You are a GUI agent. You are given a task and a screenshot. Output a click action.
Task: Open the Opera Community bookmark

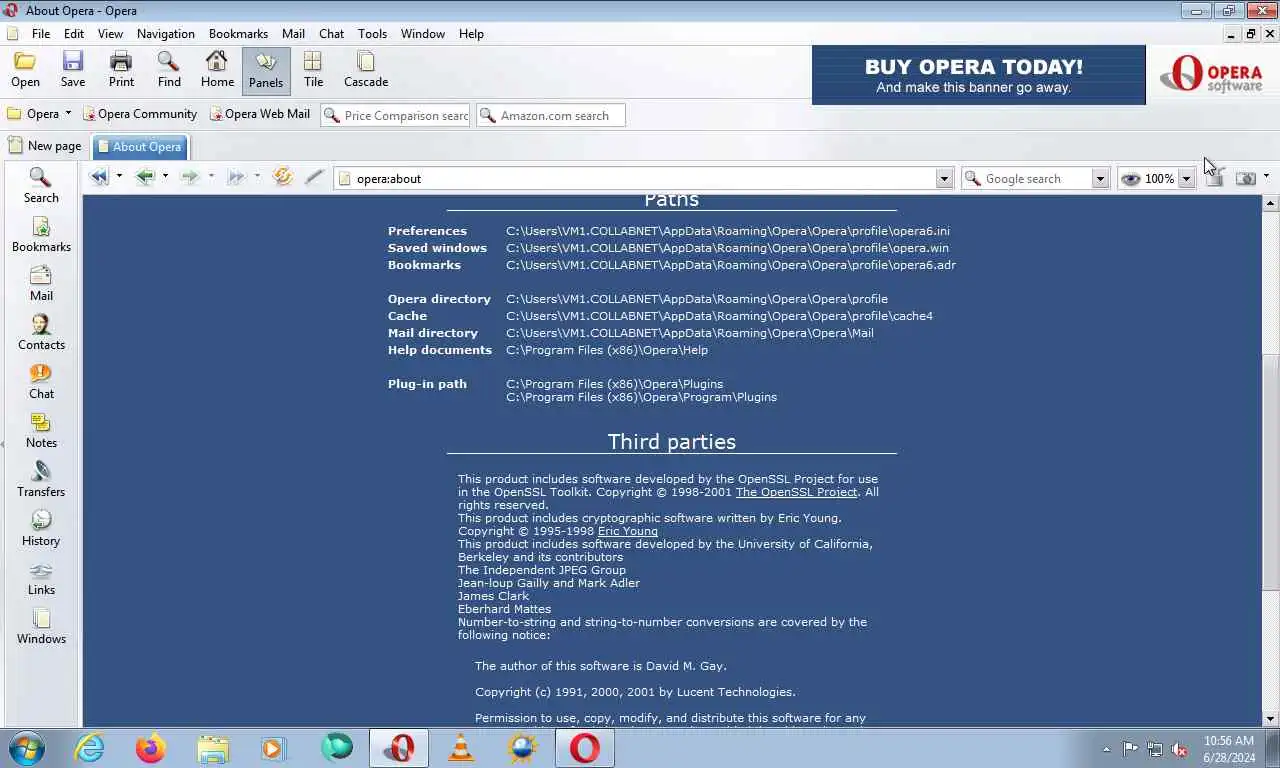(x=140, y=114)
